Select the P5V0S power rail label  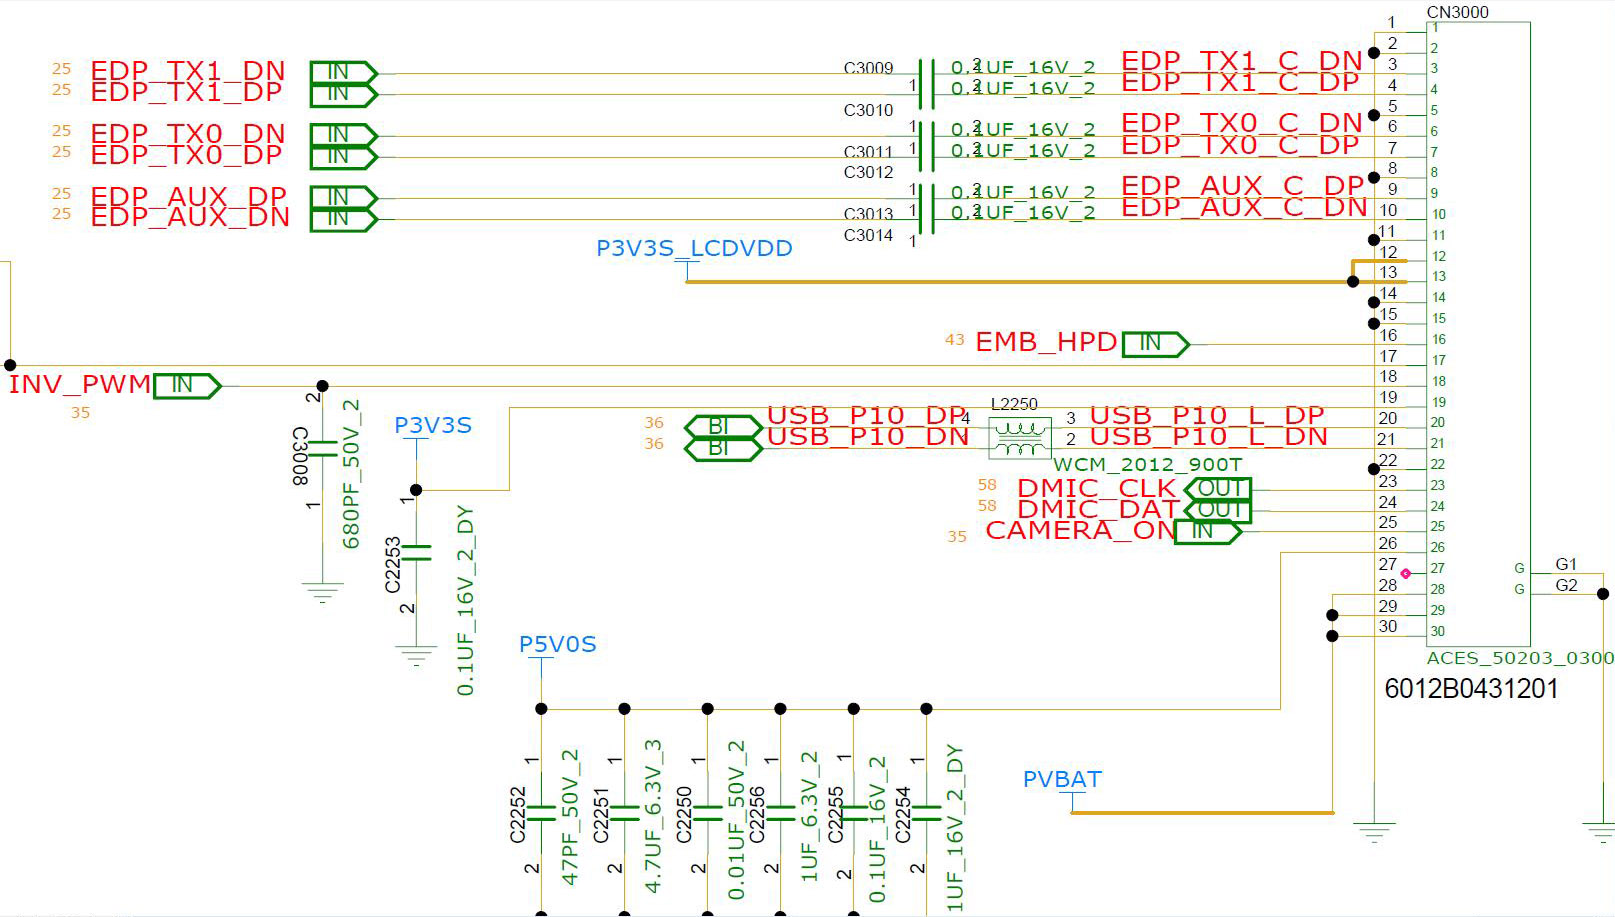click(557, 645)
